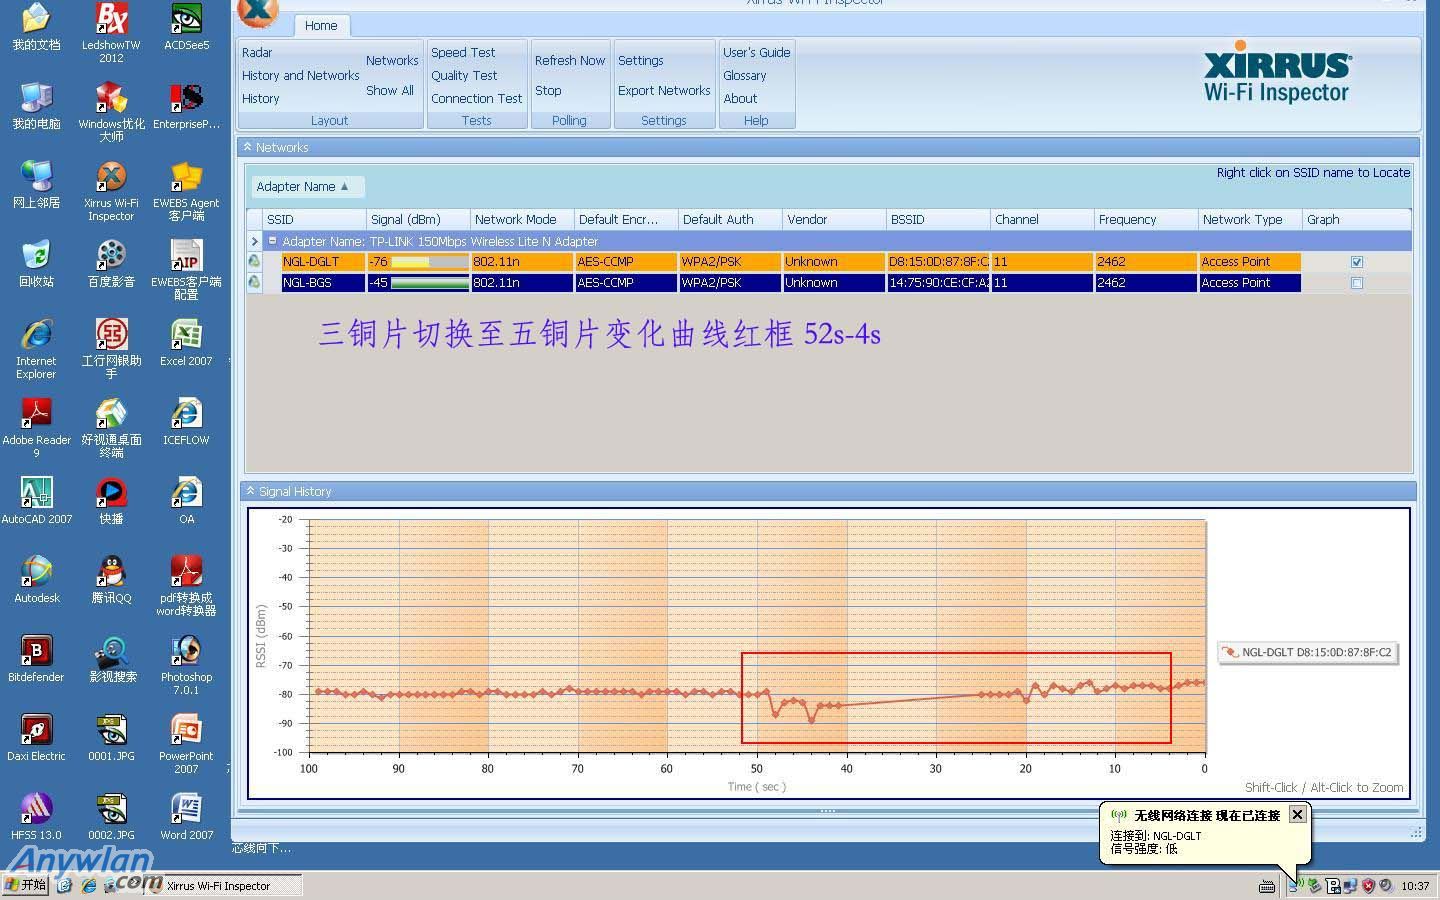Click the NGL-BGS signal strength bar
The width and height of the screenshot is (1440, 900).
(x=430, y=283)
